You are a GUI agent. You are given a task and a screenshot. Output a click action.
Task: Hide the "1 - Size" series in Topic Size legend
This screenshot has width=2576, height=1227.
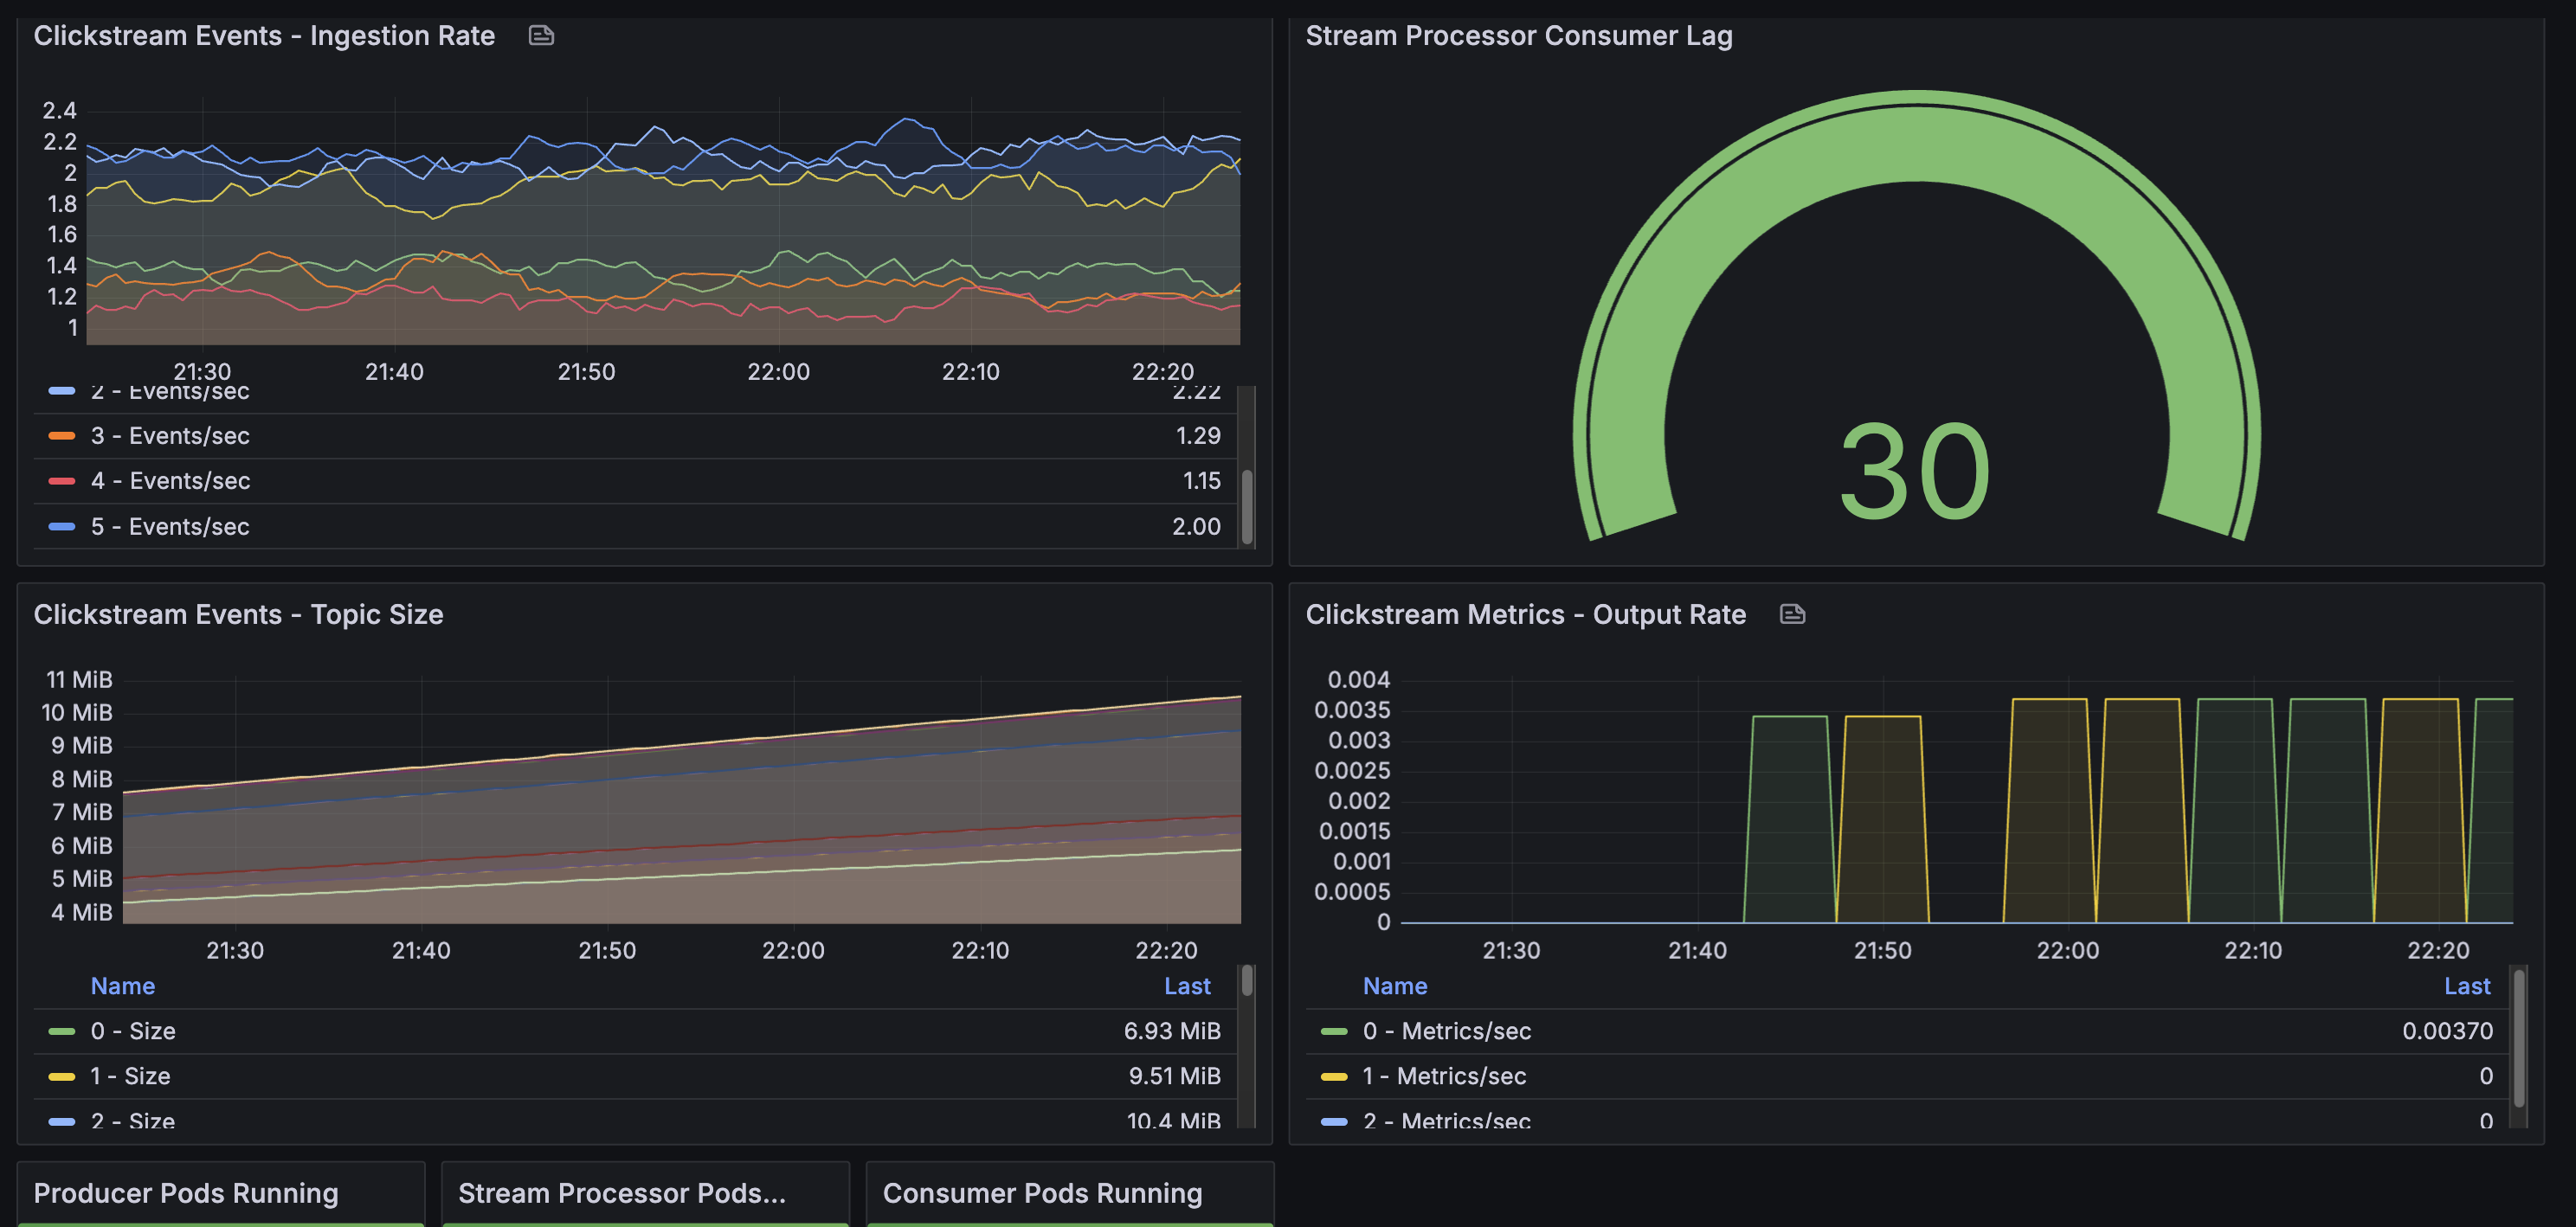[130, 1076]
